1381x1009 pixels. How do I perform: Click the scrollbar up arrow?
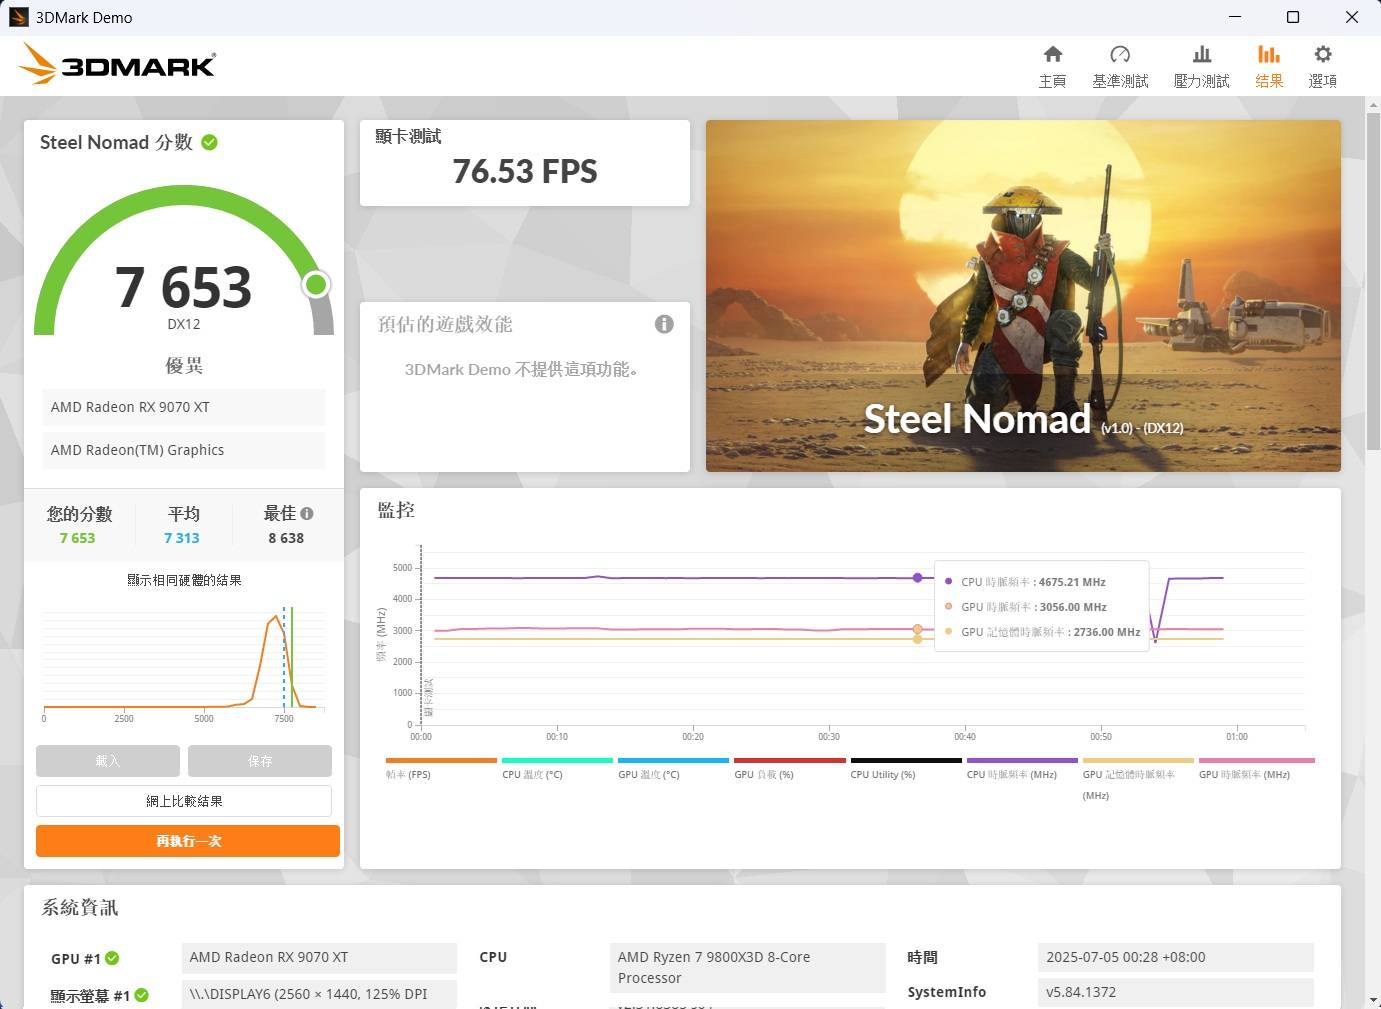[x=1373, y=104]
